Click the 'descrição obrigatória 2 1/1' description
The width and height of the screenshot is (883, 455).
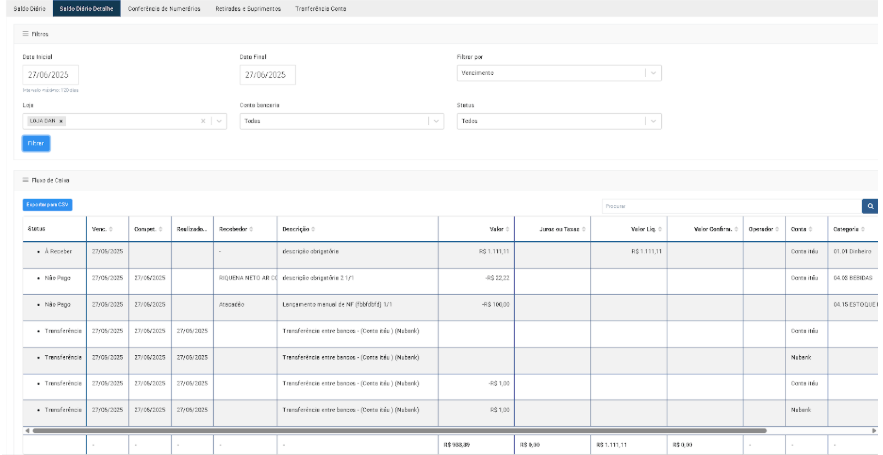[320, 278]
